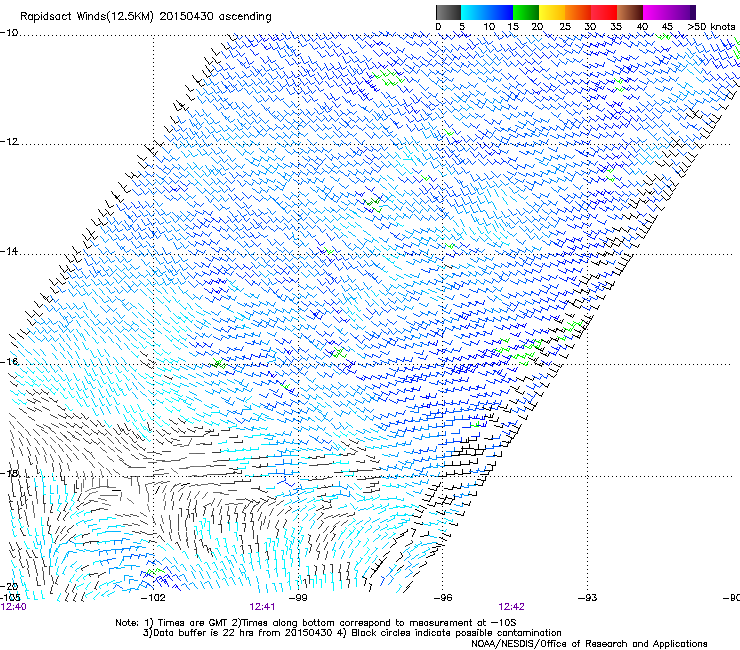Click the yellow 20-25 knots color swatch

(x=552, y=12)
